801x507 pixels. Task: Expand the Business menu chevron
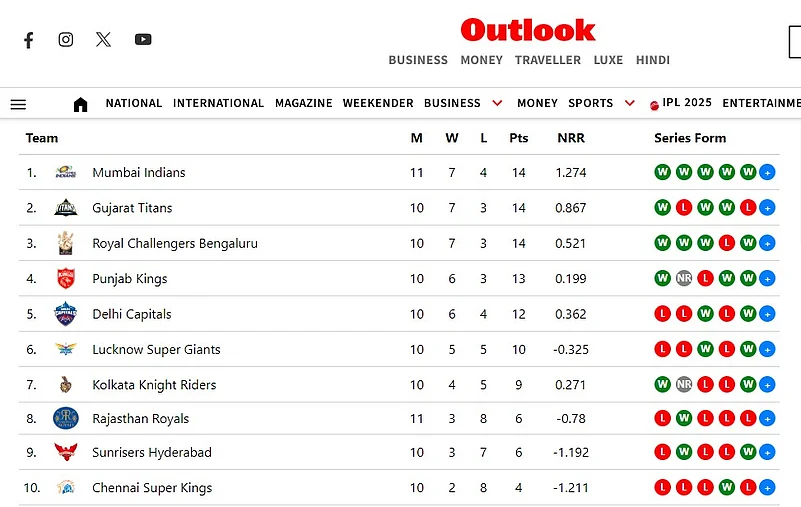click(x=497, y=103)
